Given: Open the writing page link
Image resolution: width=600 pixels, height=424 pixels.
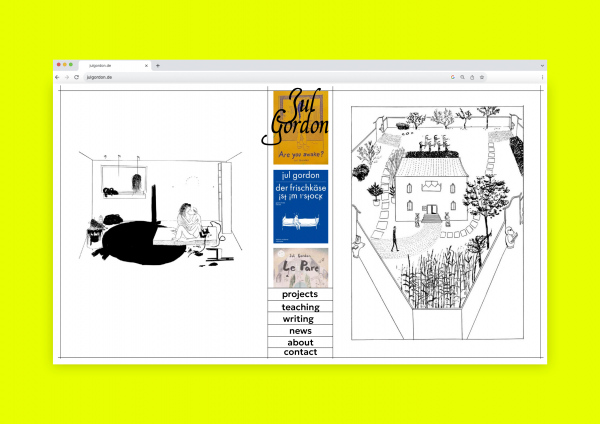Looking at the screenshot, I should (x=300, y=319).
